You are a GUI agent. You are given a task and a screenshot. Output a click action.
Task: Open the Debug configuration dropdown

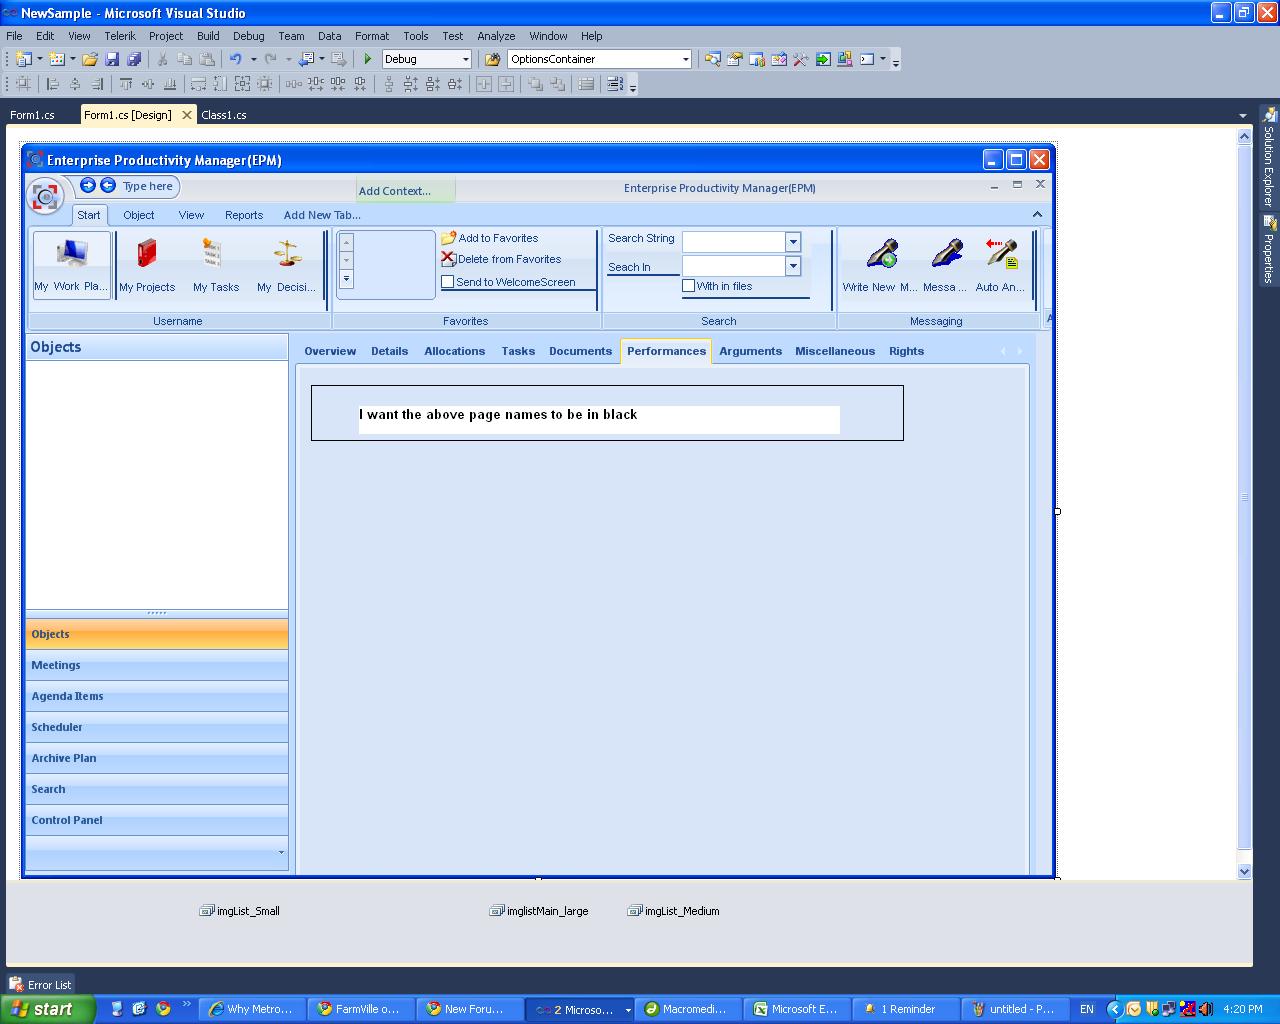pos(465,59)
